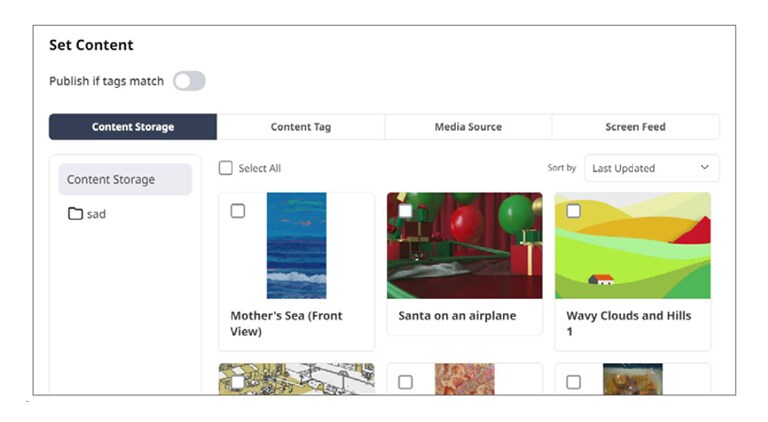The height and width of the screenshot is (422, 768).
Task: Tick the Santa on an airplane checkbox
Action: click(x=405, y=211)
